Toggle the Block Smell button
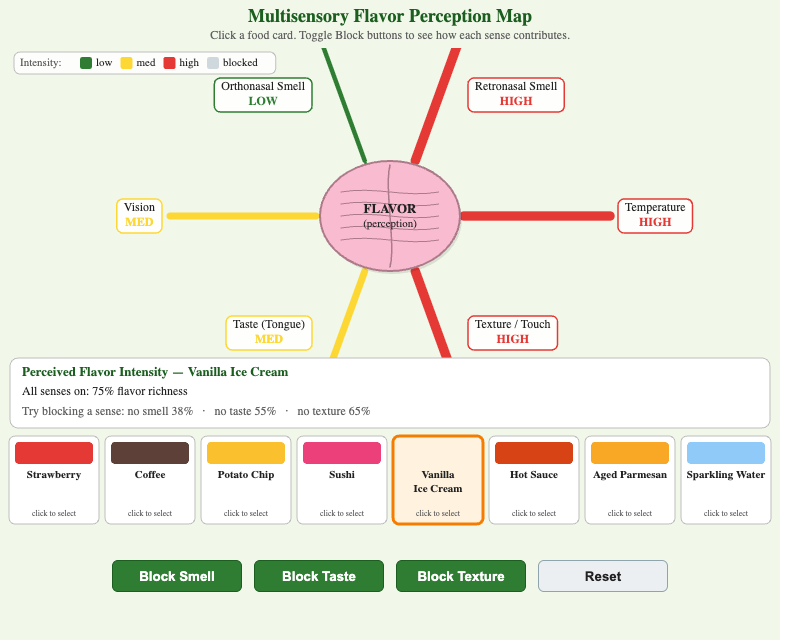This screenshot has height=642, width=800. tap(177, 576)
